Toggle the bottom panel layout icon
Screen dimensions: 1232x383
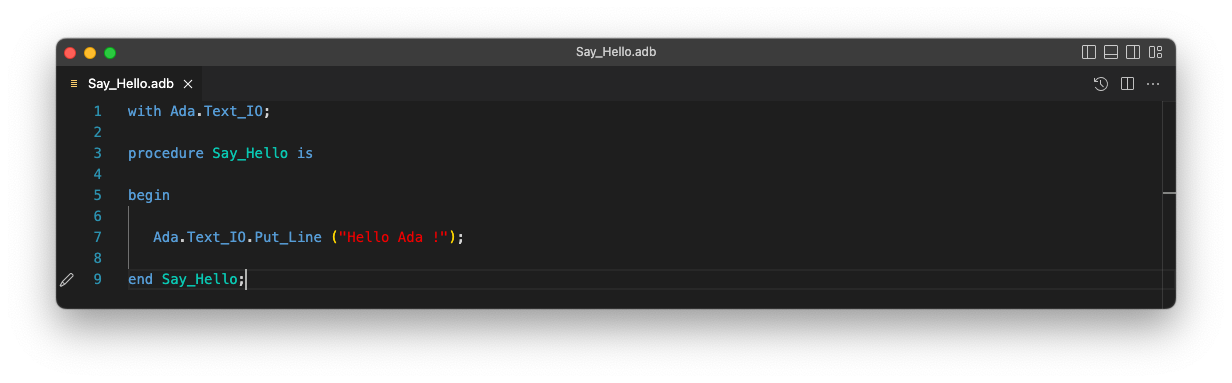[1111, 52]
